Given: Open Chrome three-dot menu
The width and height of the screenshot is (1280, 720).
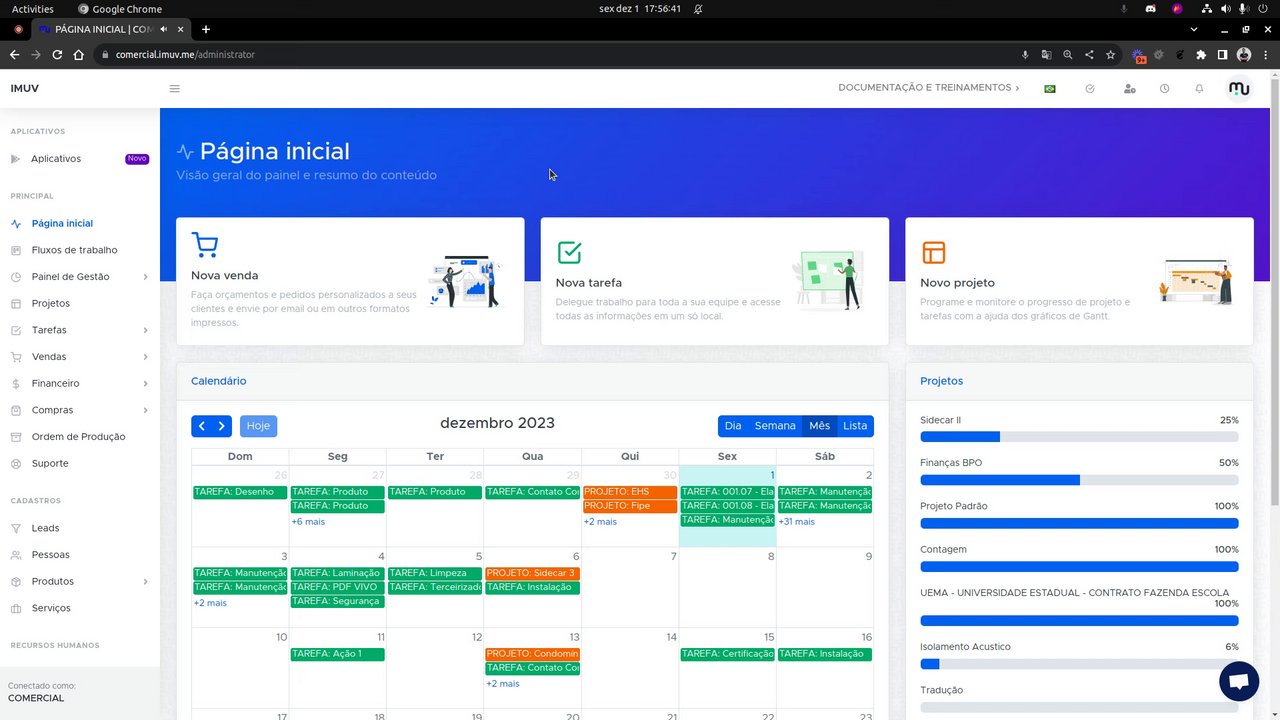Looking at the screenshot, I should [1265, 55].
